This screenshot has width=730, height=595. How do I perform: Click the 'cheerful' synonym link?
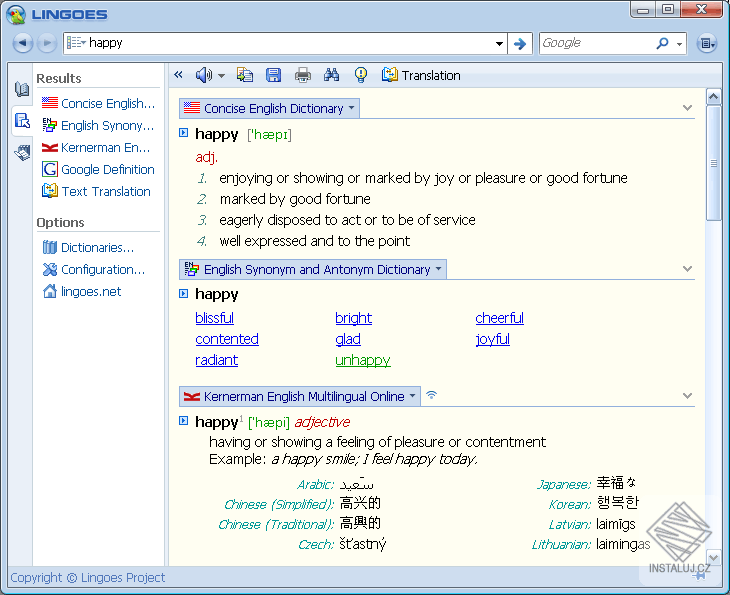[x=499, y=318]
